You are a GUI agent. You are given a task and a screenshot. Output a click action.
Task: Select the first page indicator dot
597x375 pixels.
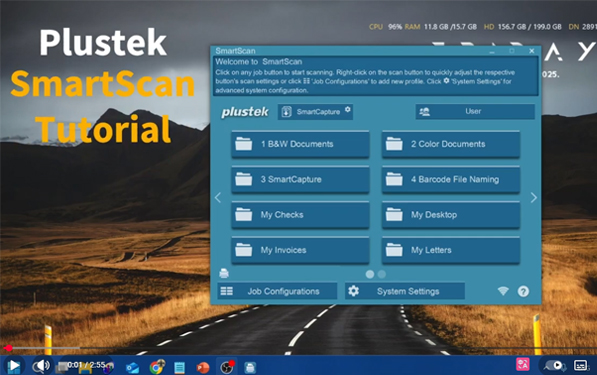click(x=369, y=274)
